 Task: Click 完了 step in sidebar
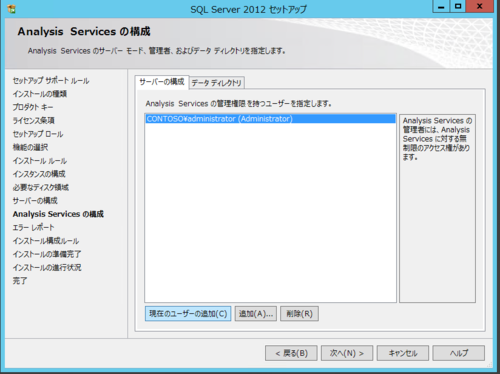(20, 281)
